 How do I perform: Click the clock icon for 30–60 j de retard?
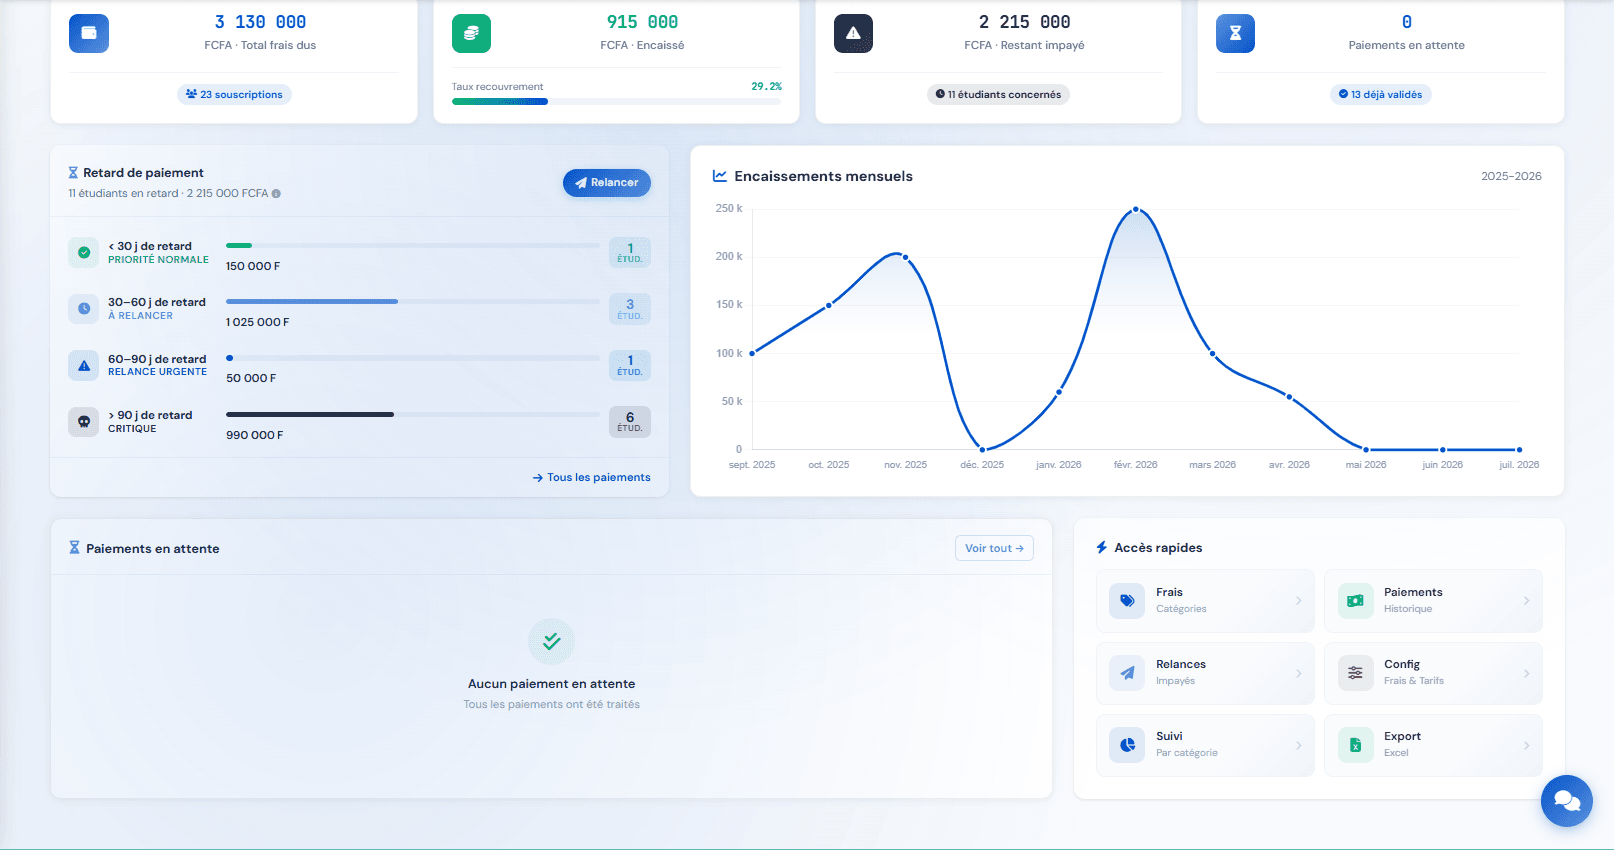pyautogui.click(x=84, y=308)
